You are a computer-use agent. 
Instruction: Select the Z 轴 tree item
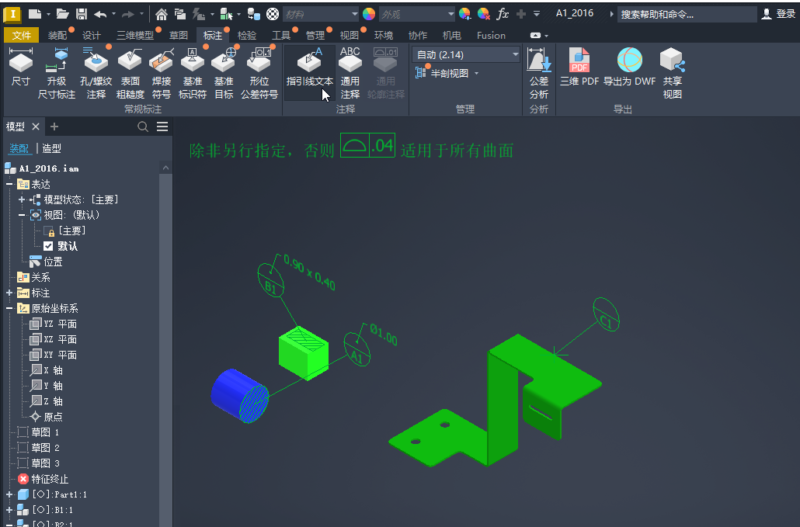[x=46, y=401]
